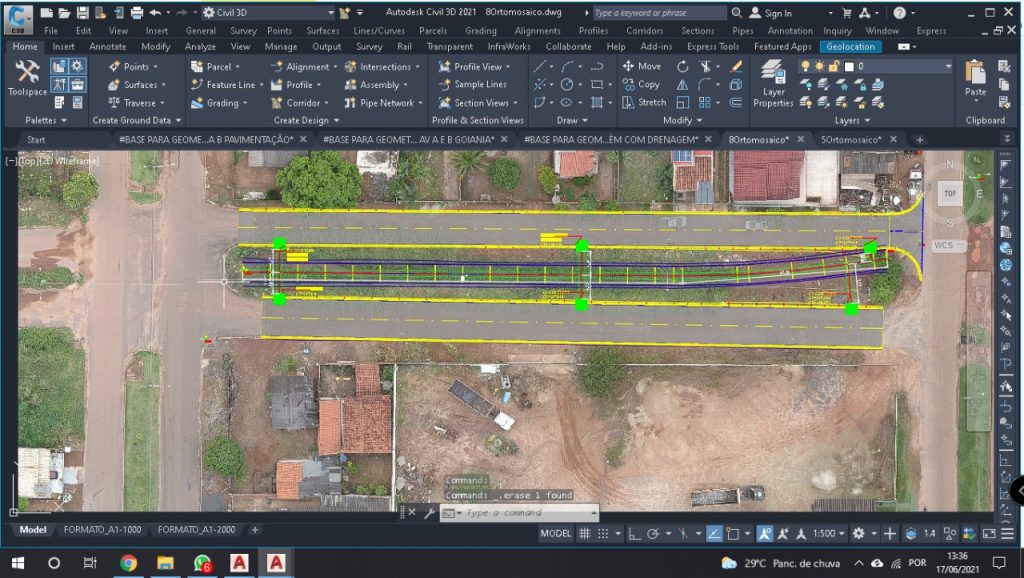Click the MODEL space button in status bar
This screenshot has height=578, width=1024.
point(556,534)
